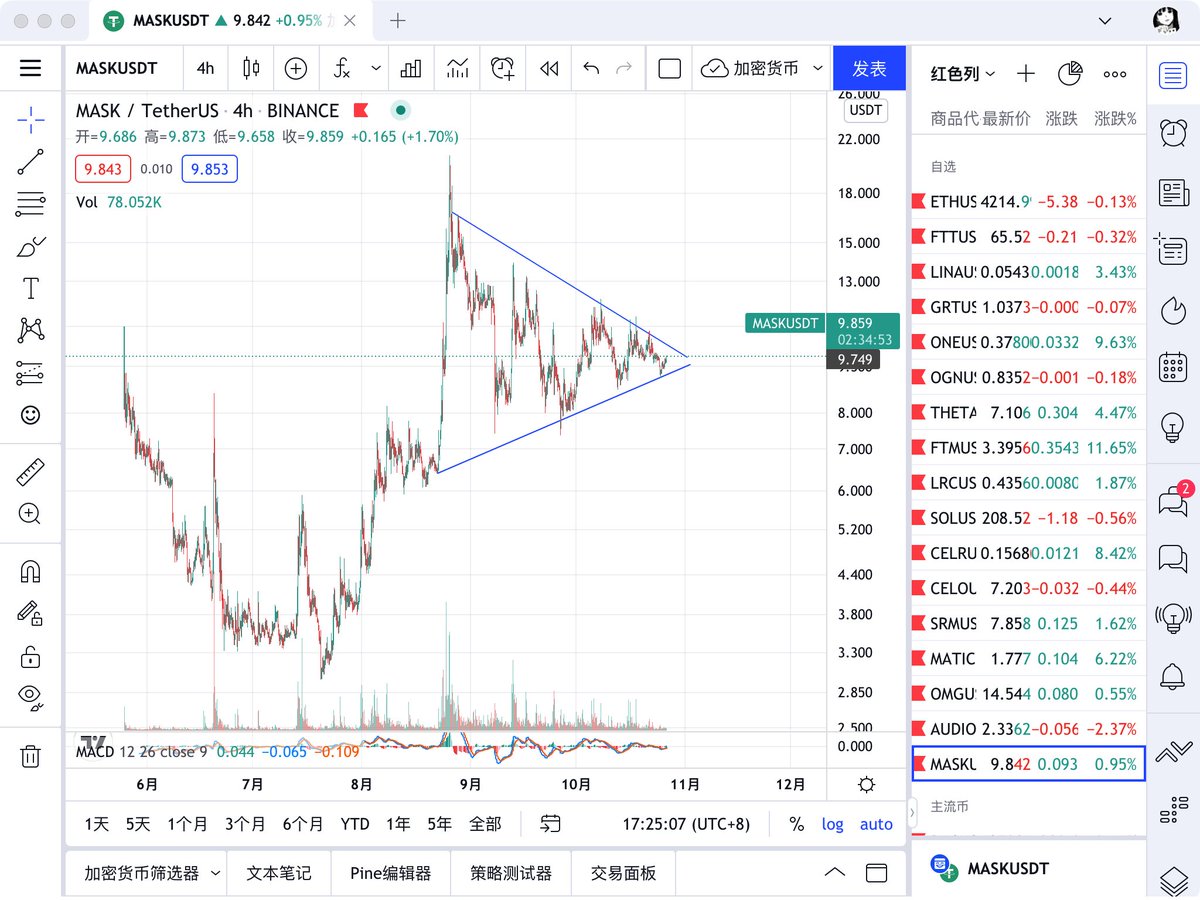Image resolution: width=1200 pixels, height=900 pixels.
Task: Open the Pine编辑器 tab
Action: 391,873
